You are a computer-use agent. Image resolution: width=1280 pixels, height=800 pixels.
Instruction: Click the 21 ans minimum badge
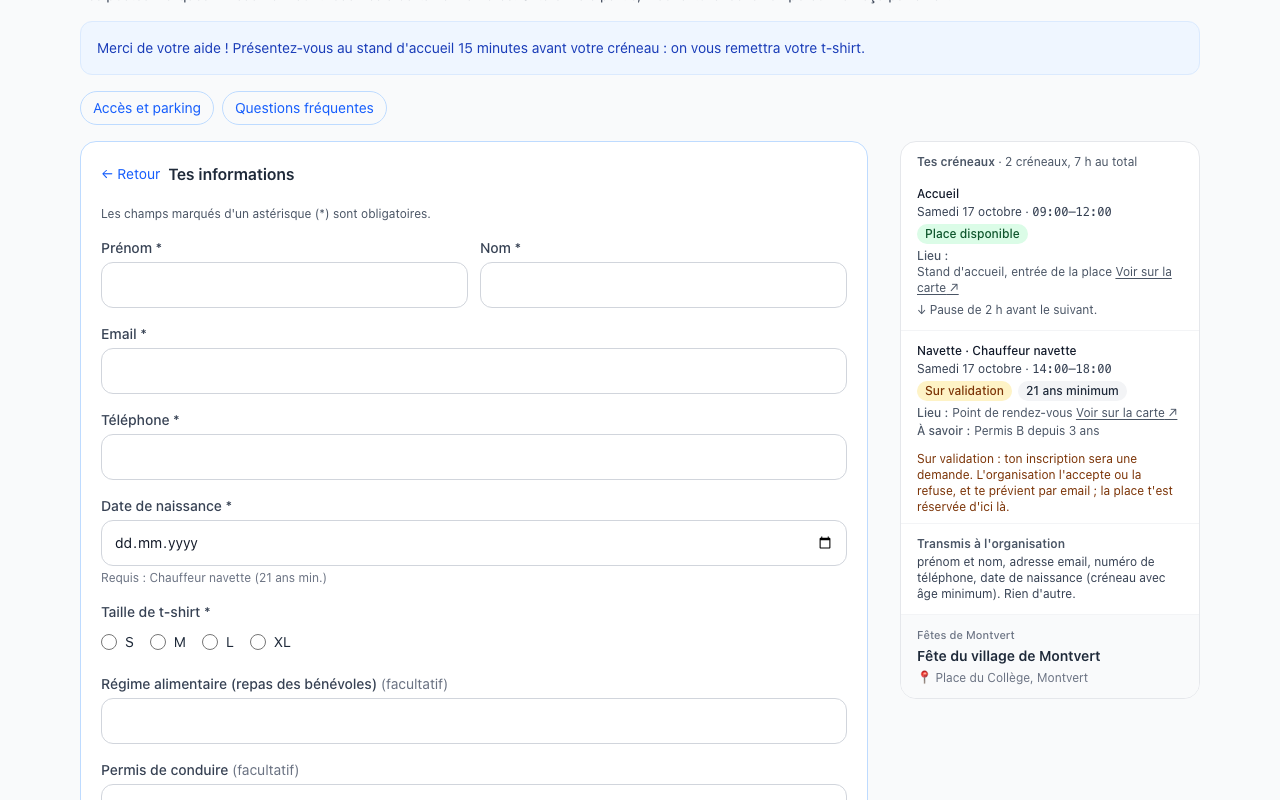[x=1072, y=391]
